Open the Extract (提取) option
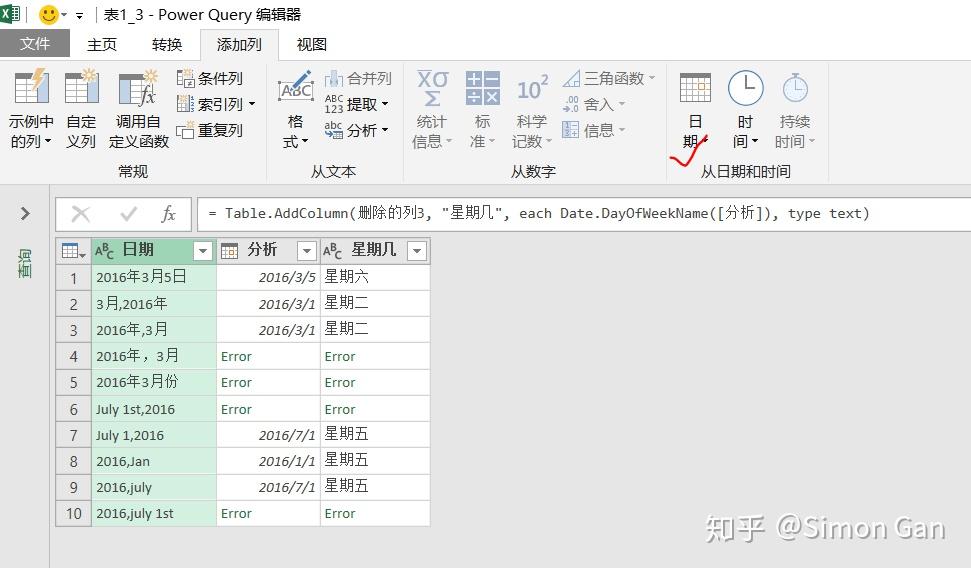This screenshot has height=568, width=971. pos(357,104)
